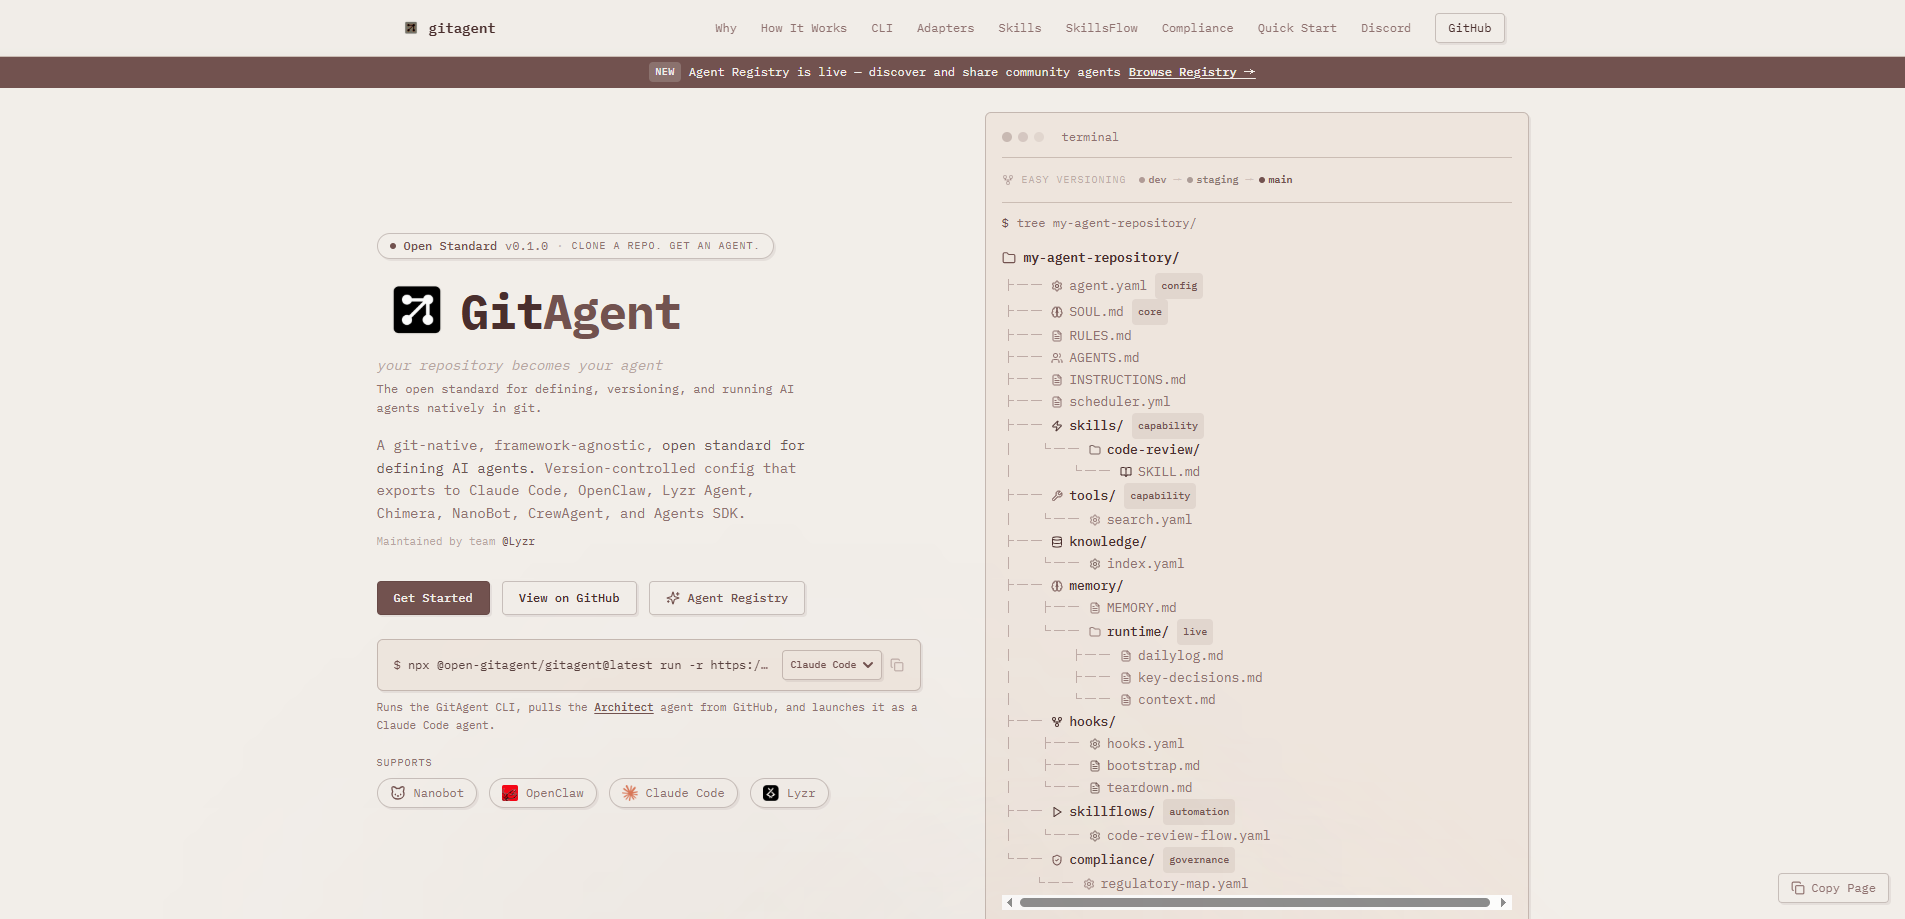Open the Claude Code adapter dropdown

pos(832,665)
